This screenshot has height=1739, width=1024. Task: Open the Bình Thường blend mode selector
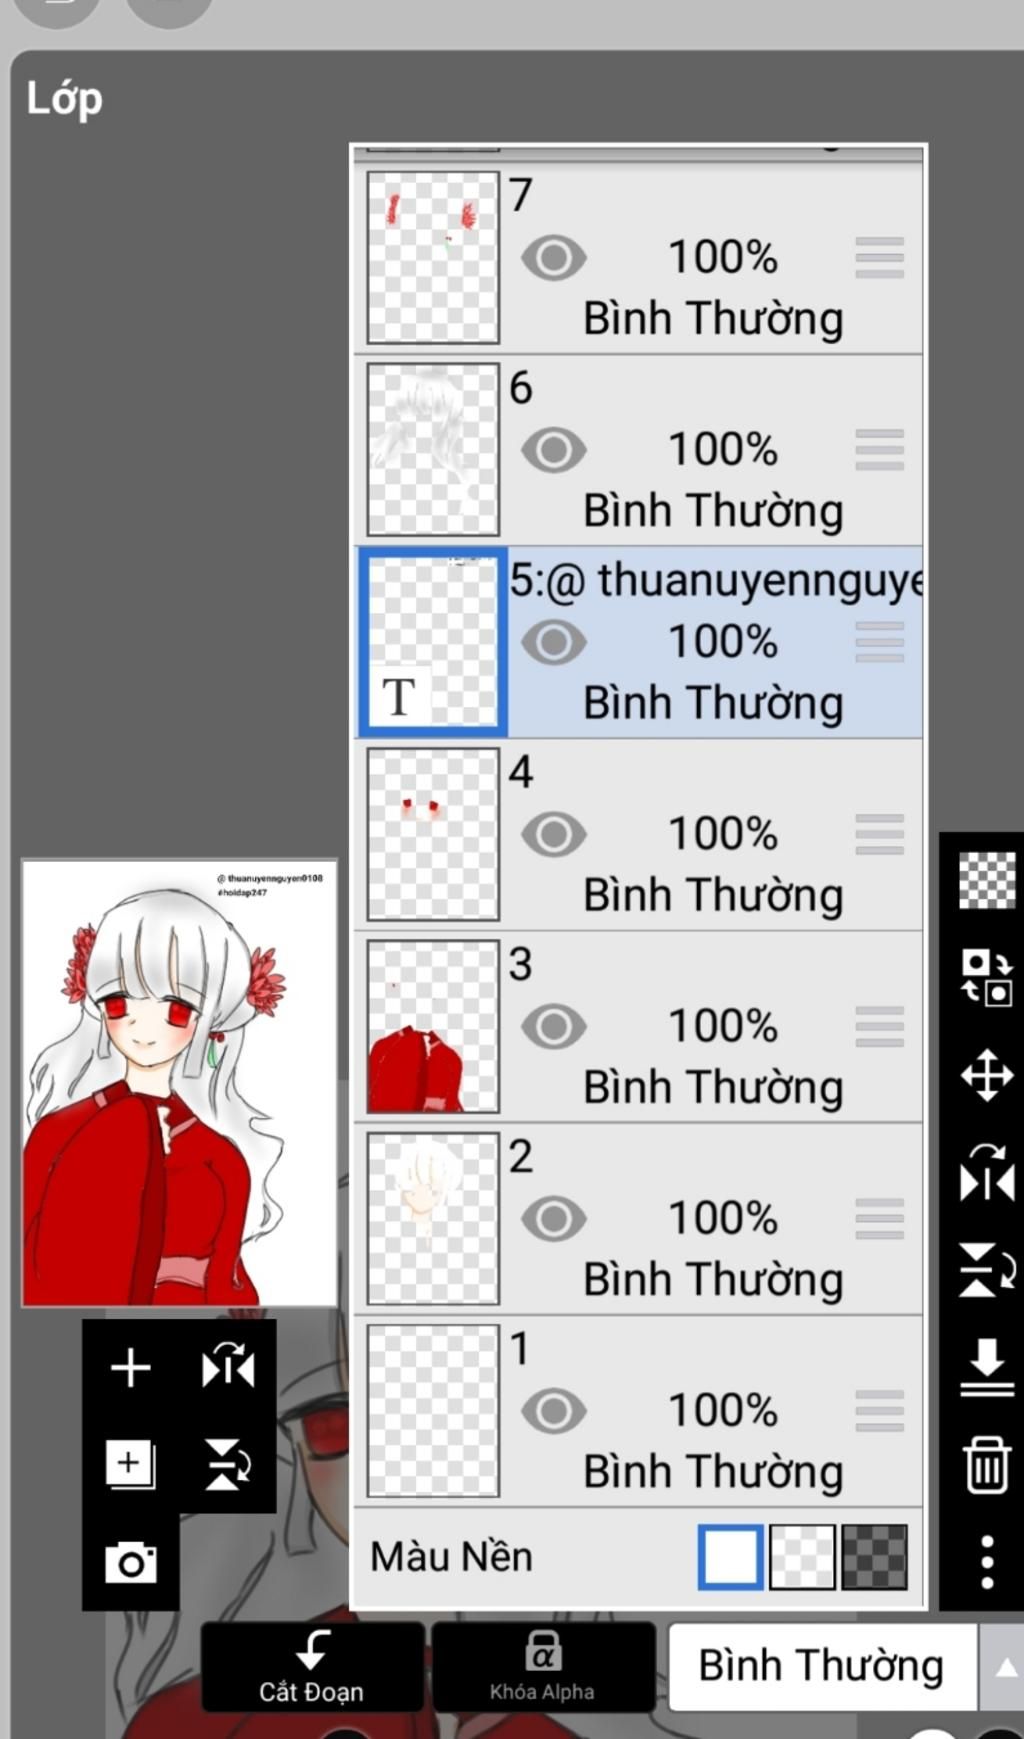pos(822,1666)
